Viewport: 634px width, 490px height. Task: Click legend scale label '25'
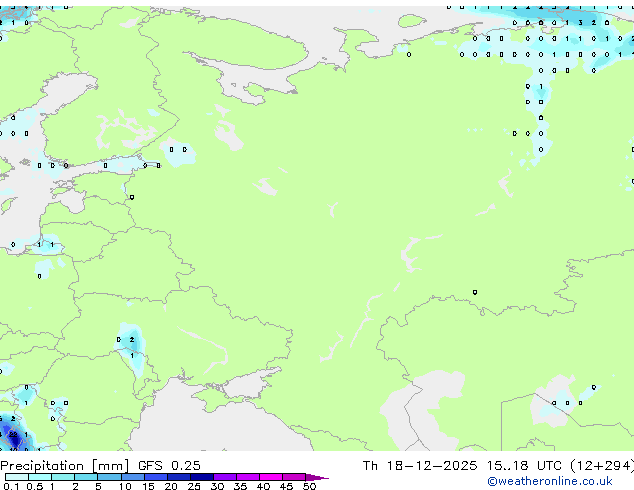[x=194, y=486]
